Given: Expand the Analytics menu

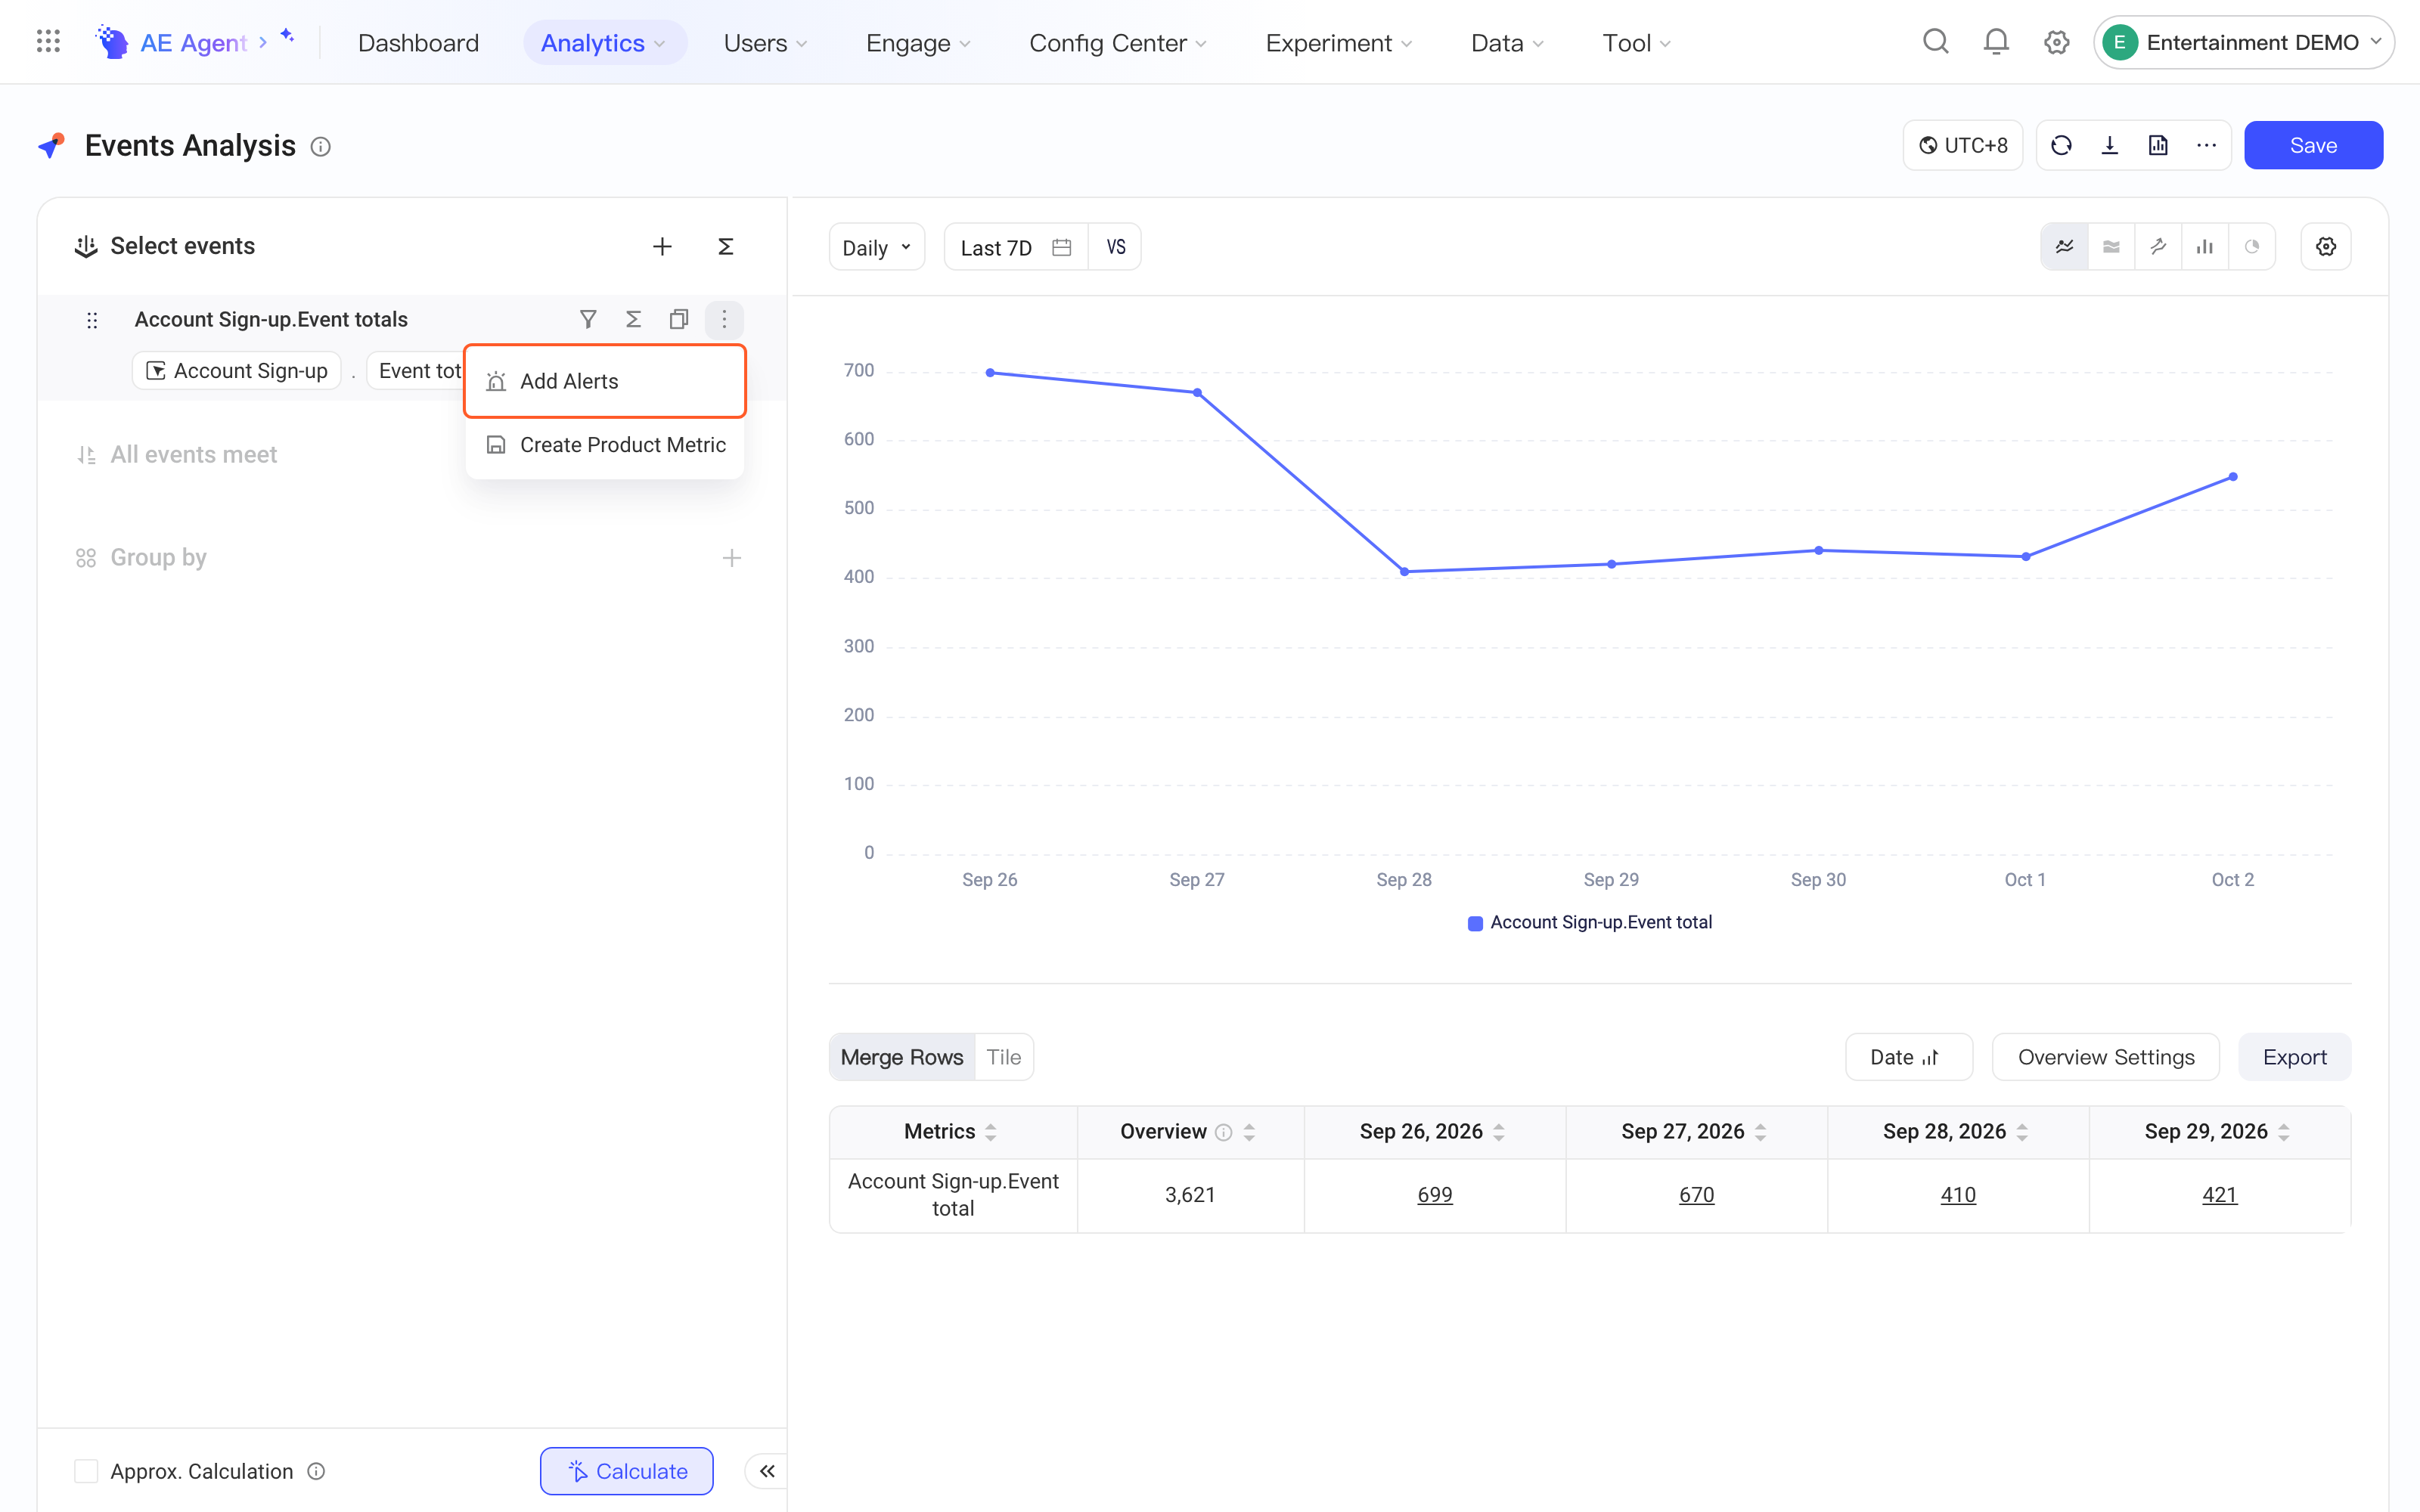Looking at the screenshot, I should (604, 42).
